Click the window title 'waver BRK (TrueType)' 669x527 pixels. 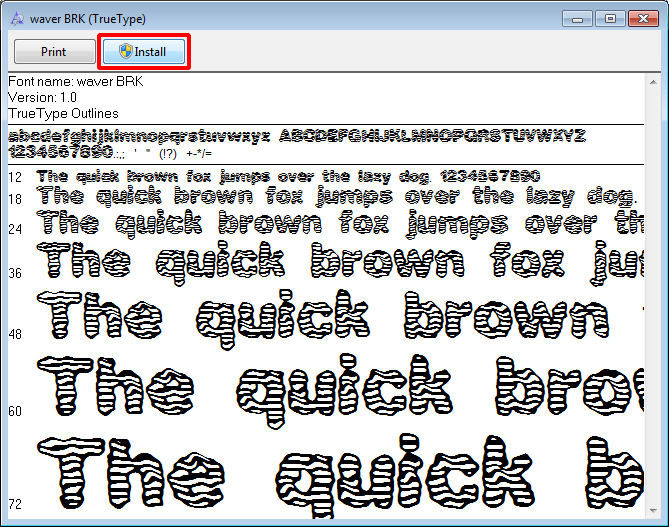pyautogui.click(x=87, y=19)
